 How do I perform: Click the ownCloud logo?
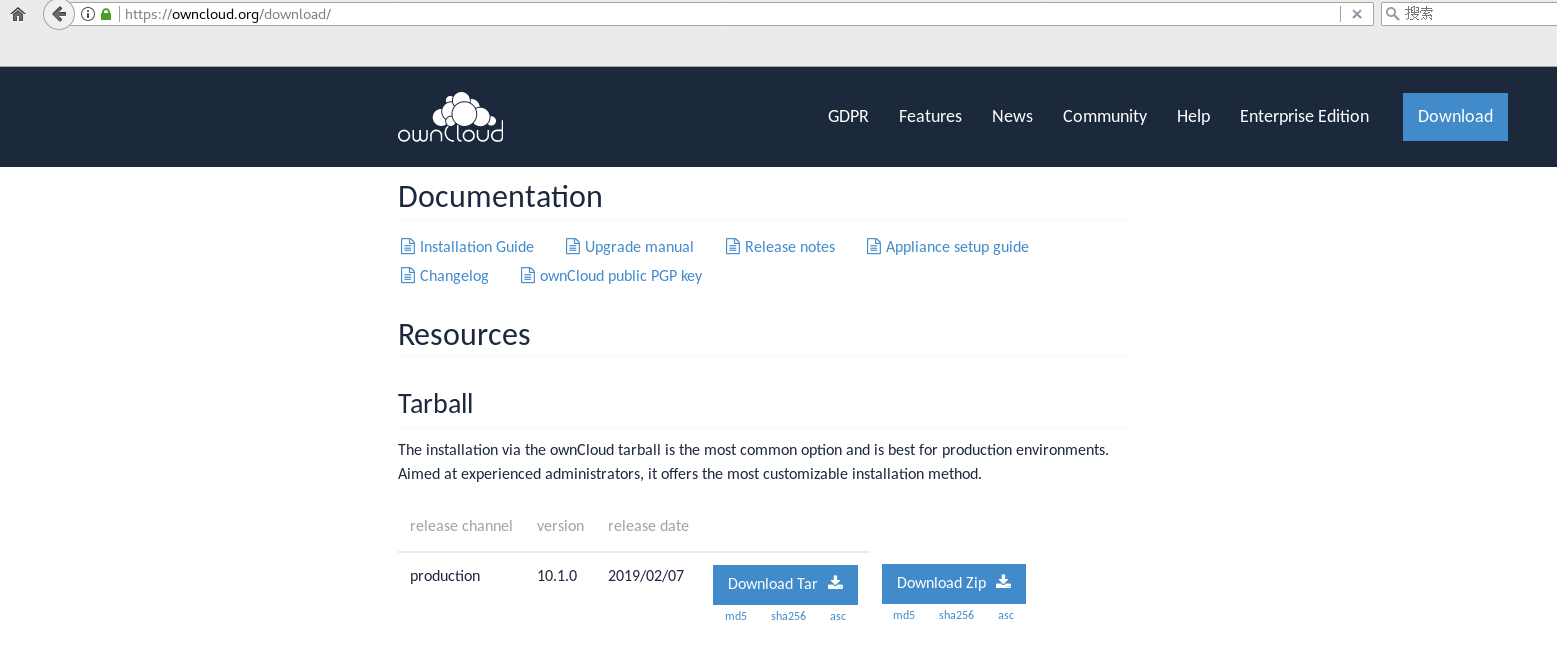coord(450,117)
